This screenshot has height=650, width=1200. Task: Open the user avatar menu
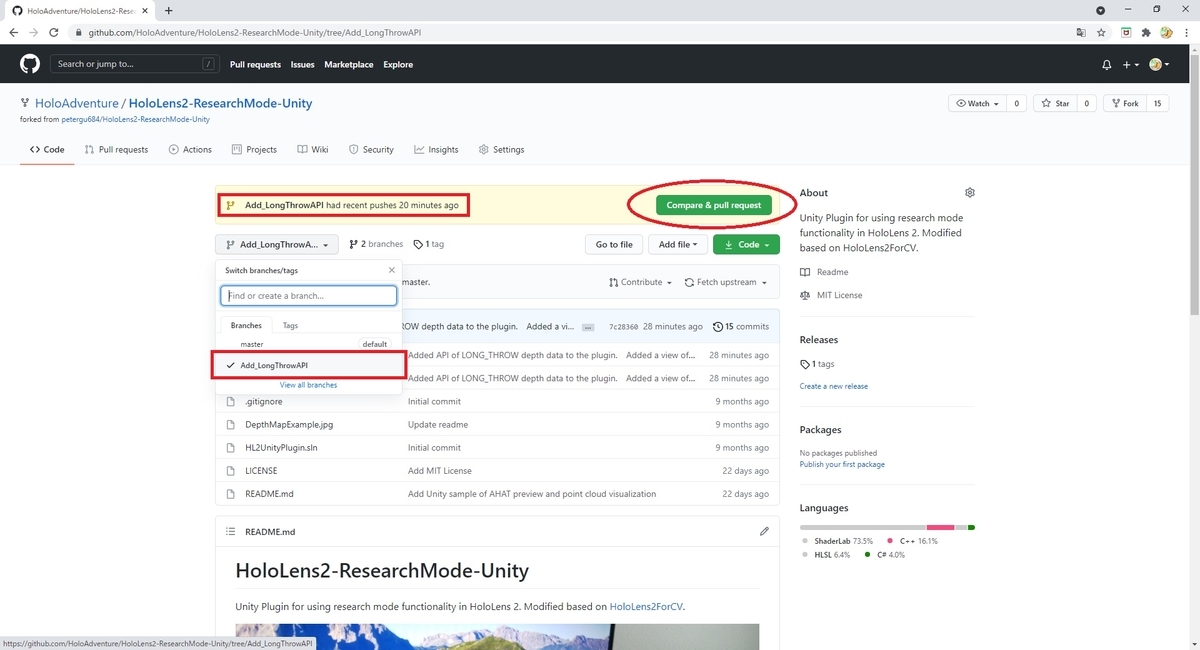1159,64
